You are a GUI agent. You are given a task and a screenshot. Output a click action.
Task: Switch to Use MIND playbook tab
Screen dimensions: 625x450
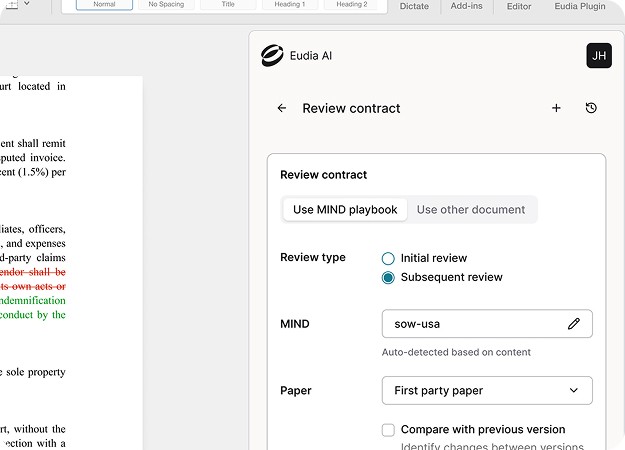[x=345, y=210]
